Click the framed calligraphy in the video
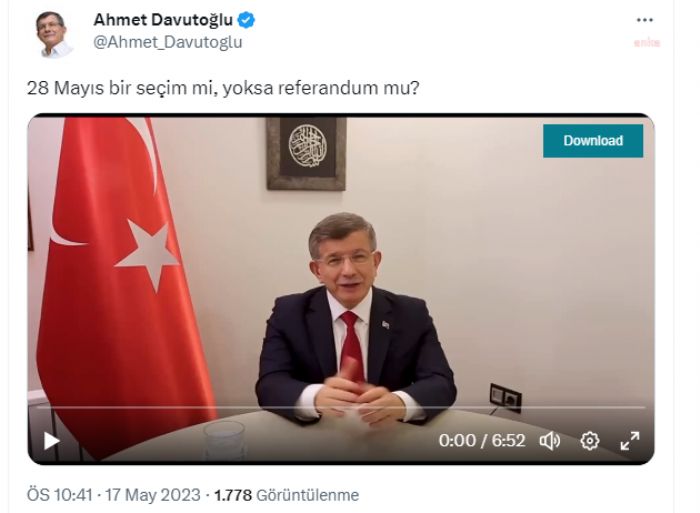700x513 pixels. [307, 154]
